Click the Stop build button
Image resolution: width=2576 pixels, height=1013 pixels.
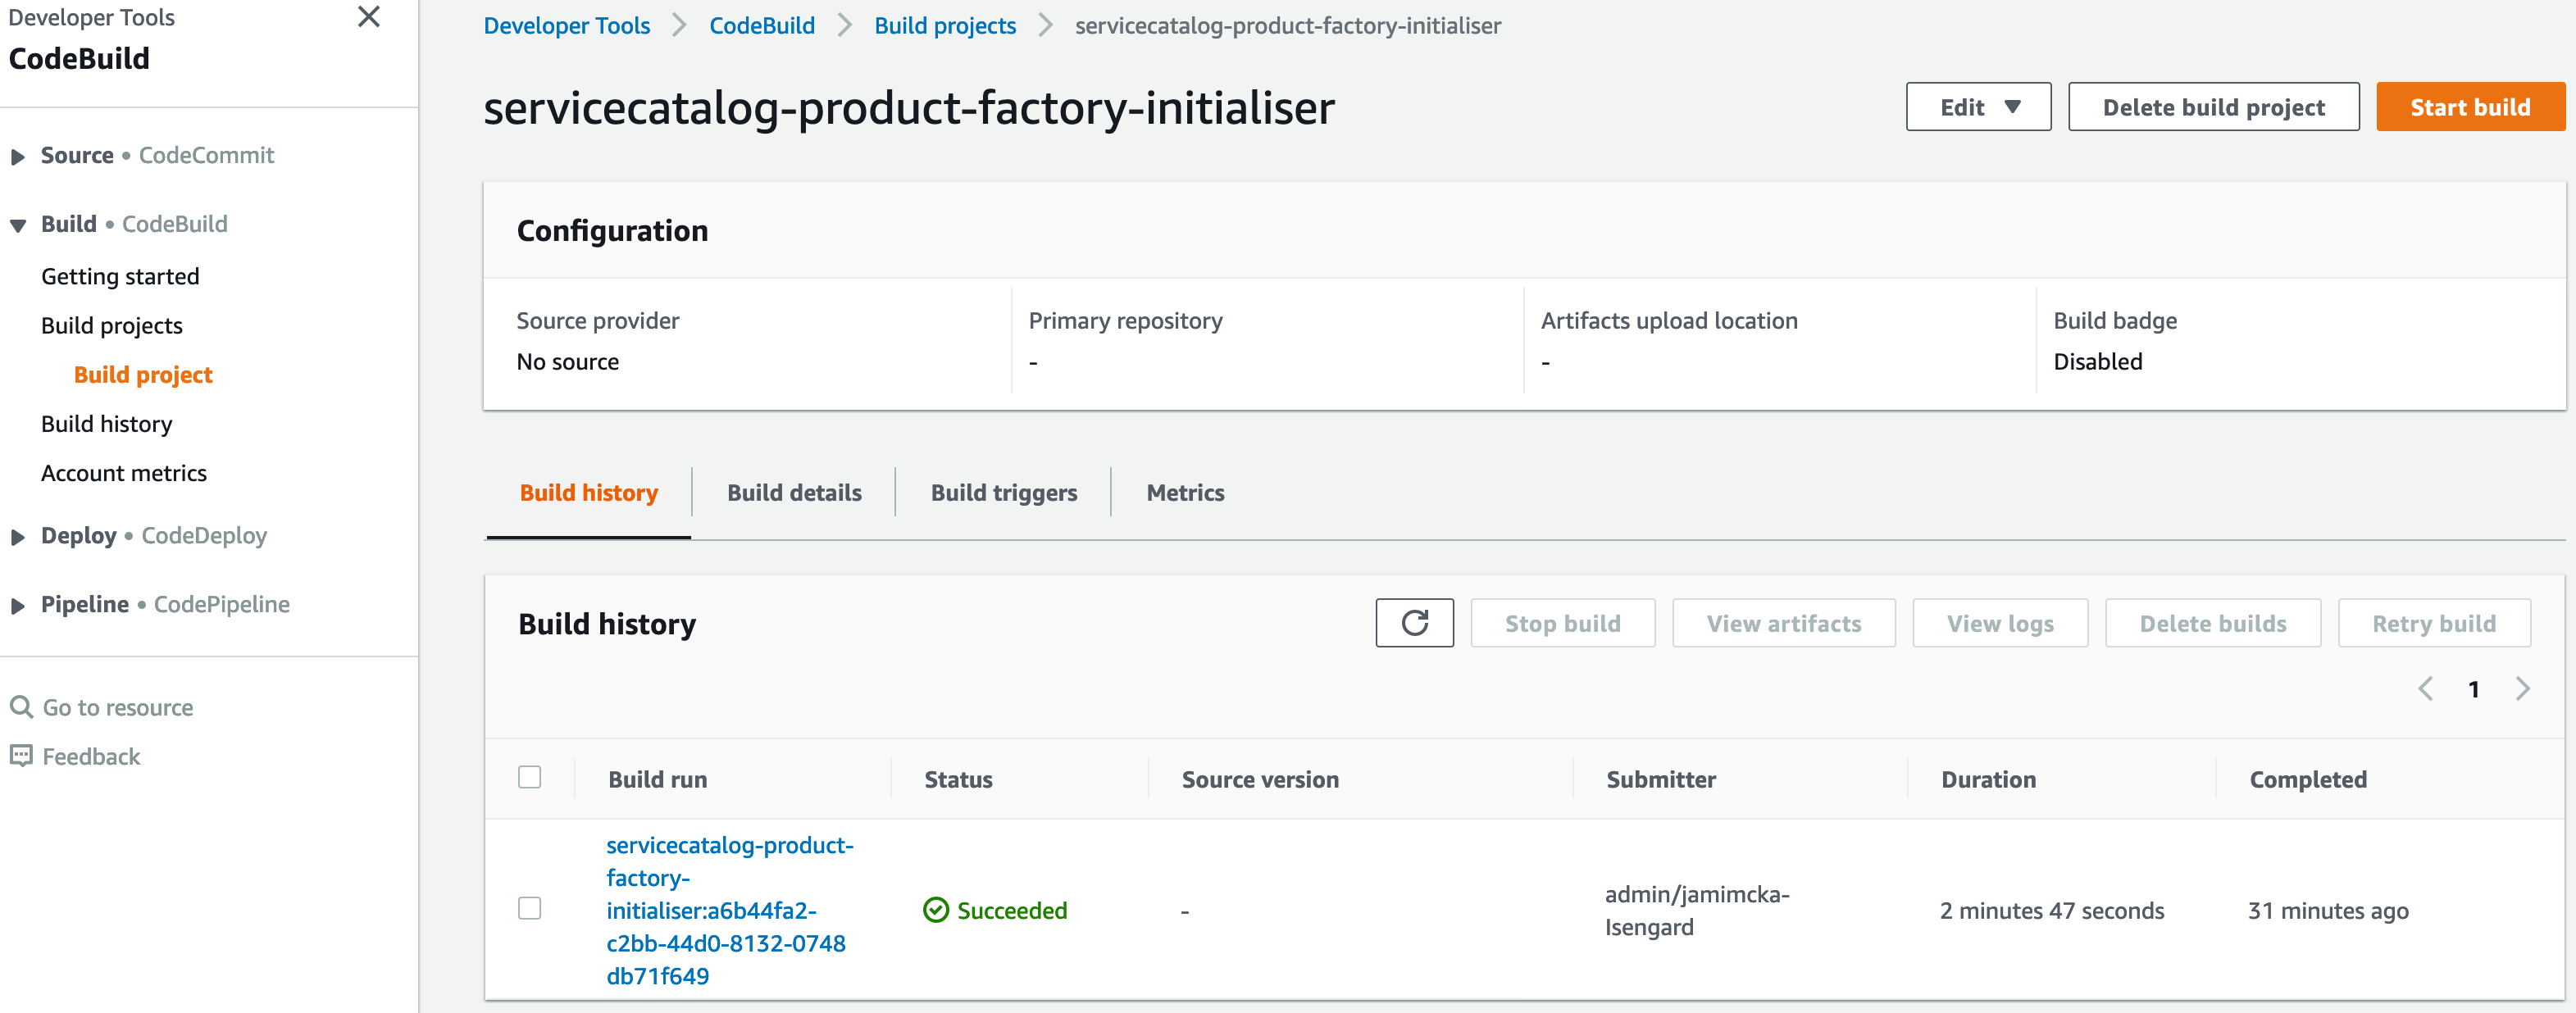click(1562, 623)
